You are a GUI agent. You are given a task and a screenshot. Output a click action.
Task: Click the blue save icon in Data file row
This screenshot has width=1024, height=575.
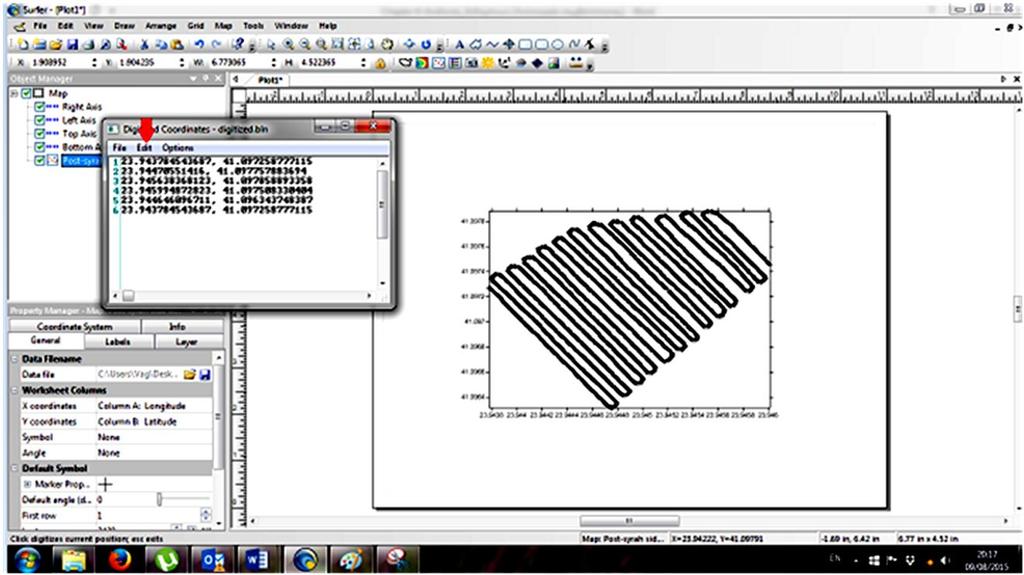[x=204, y=374]
